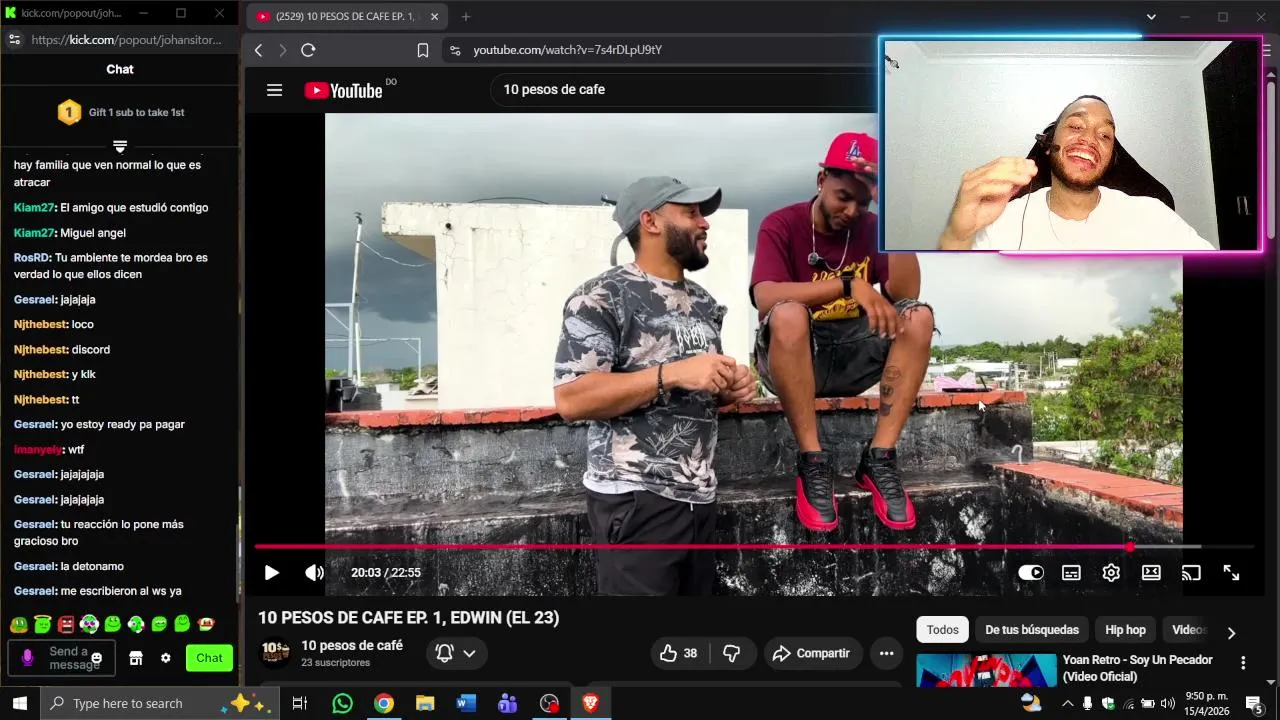Open Task View on the taskbar
Image resolution: width=1280 pixels, height=720 pixels.
coord(299,704)
